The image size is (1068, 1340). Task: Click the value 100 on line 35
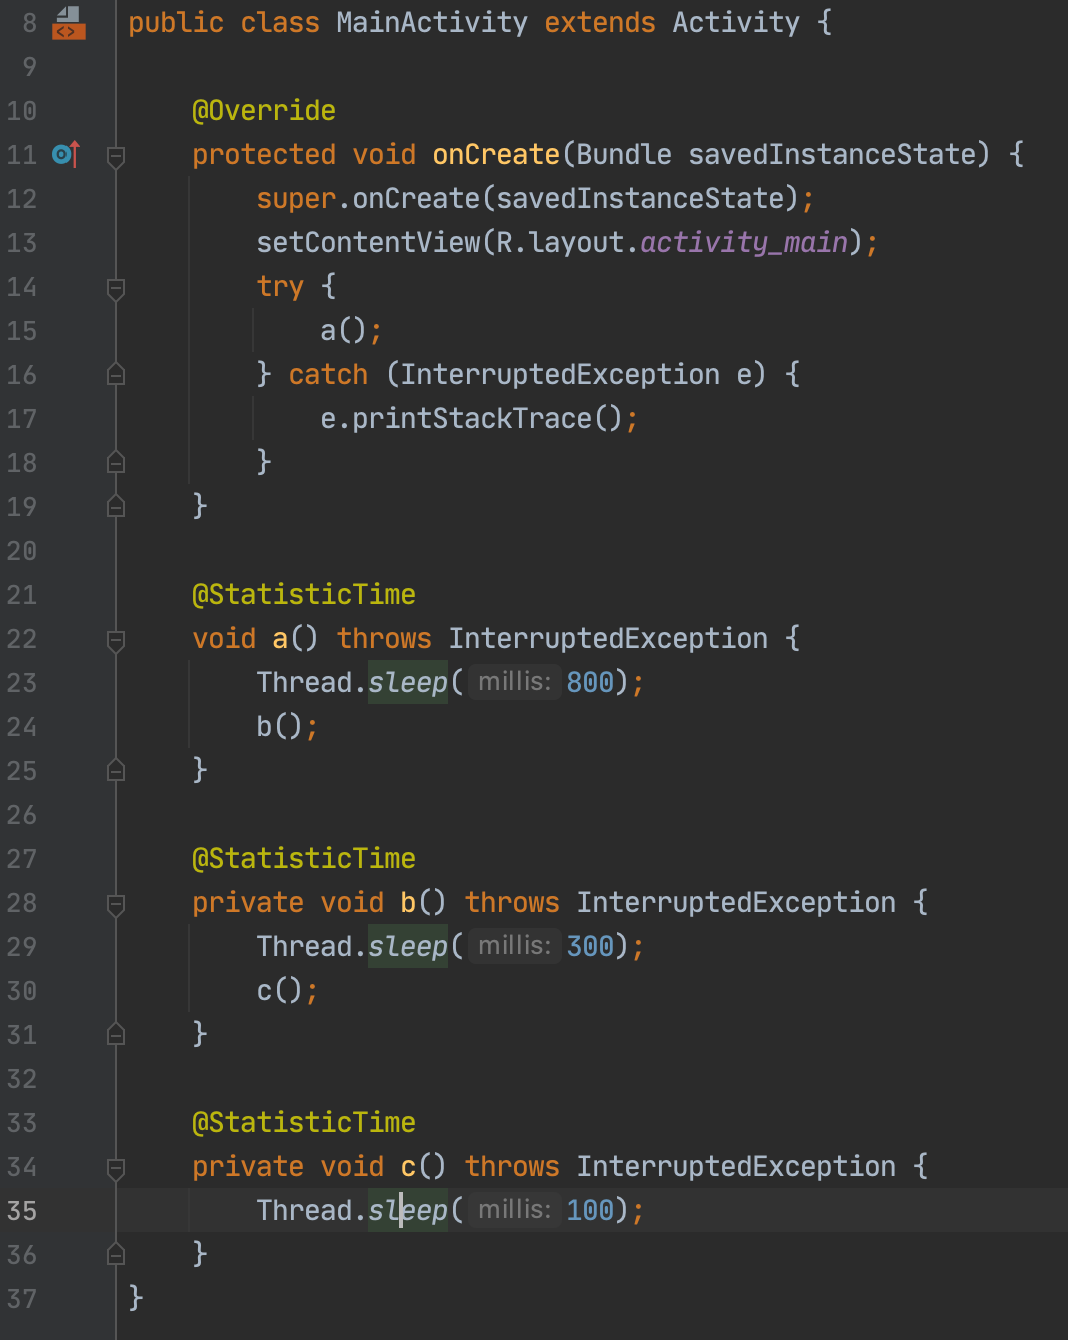[x=590, y=1210]
